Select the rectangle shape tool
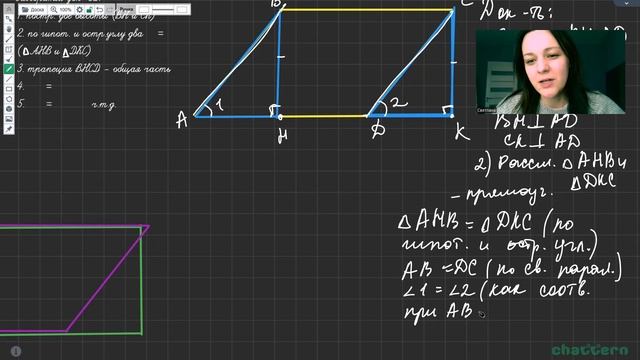Image resolution: width=640 pixels, height=360 pixels. point(9,89)
